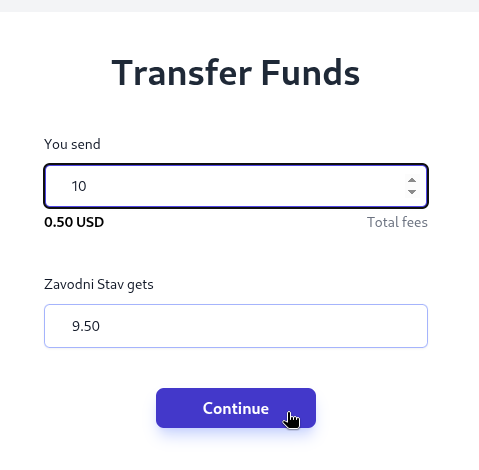Click the Transfer Funds heading

pyautogui.click(x=236, y=73)
